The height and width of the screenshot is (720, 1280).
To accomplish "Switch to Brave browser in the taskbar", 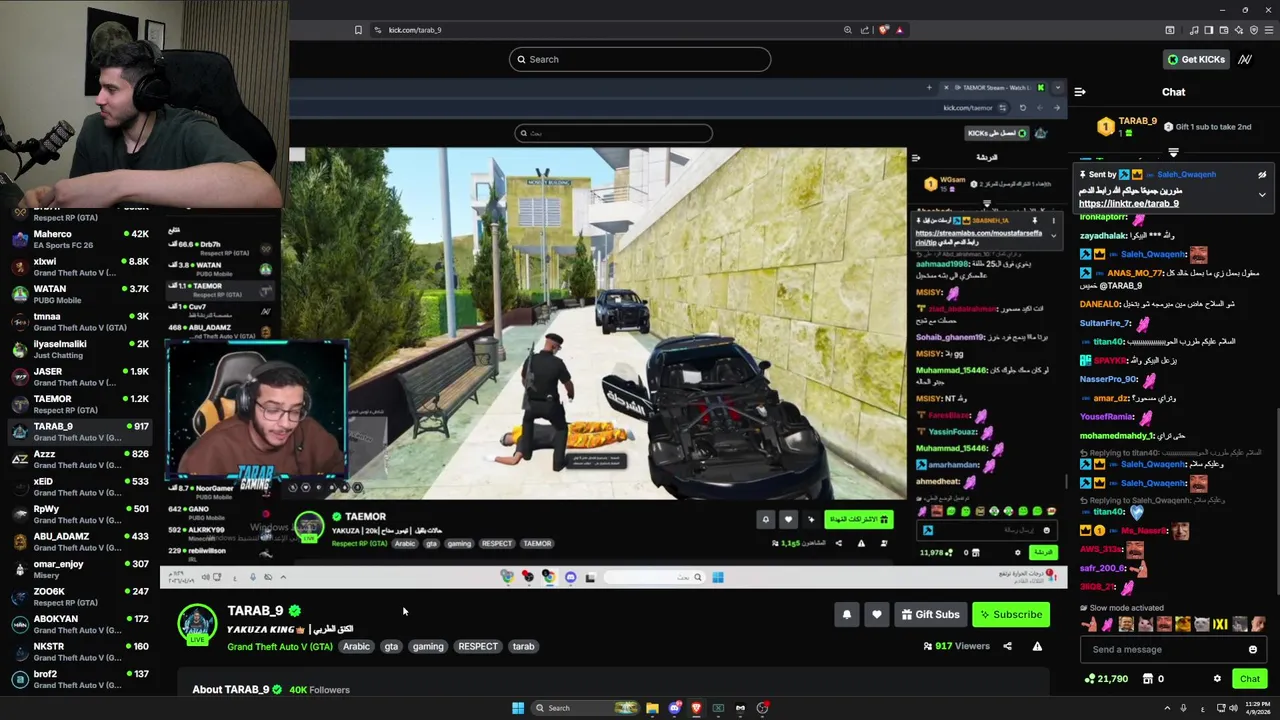I will click(696, 708).
